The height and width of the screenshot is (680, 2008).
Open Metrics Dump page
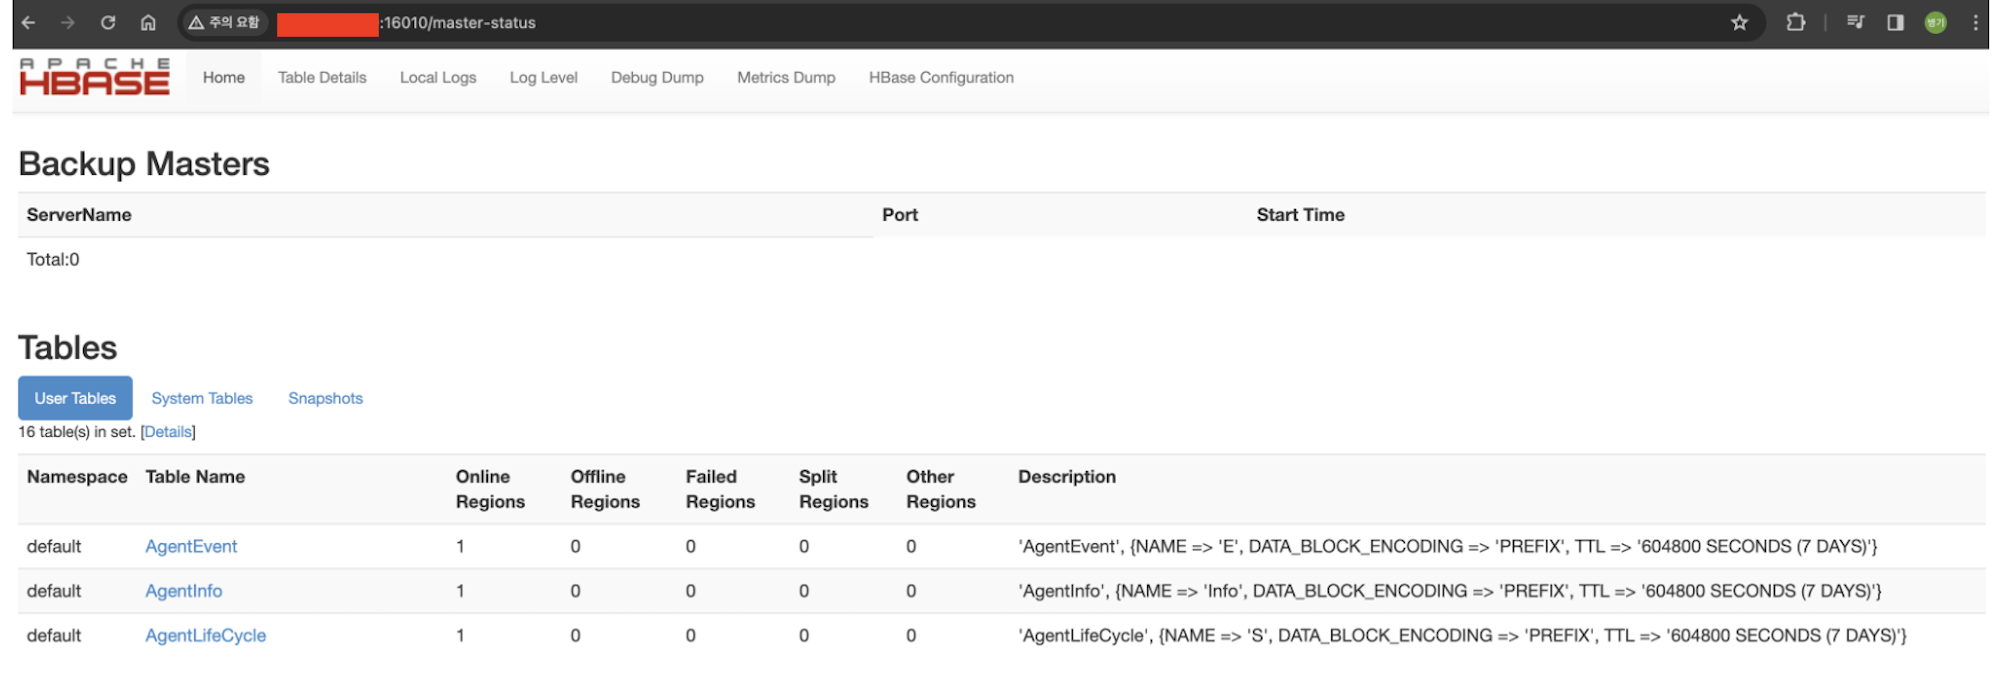[x=786, y=77]
